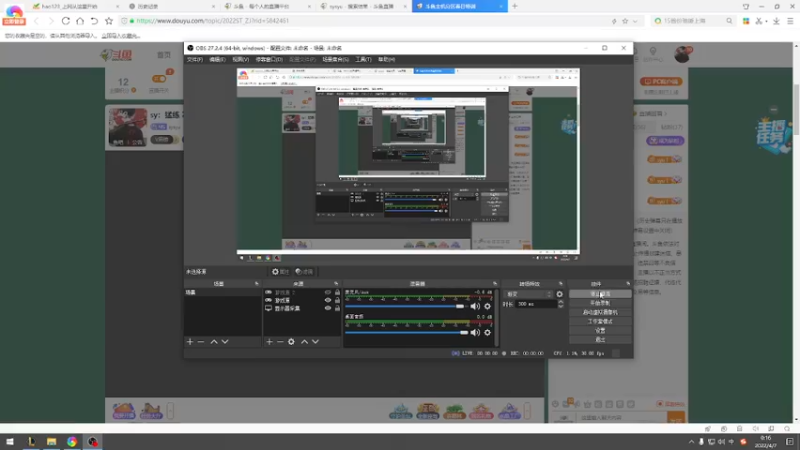This screenshot has height=450, width=800.
Task: Add a new source in OBS
Action: pos(269,342)
